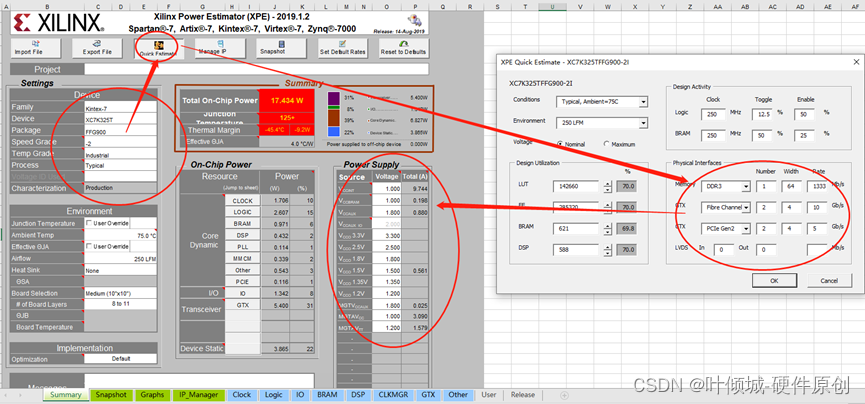Click the brown core dynamic legend swatch

[334, 118]
